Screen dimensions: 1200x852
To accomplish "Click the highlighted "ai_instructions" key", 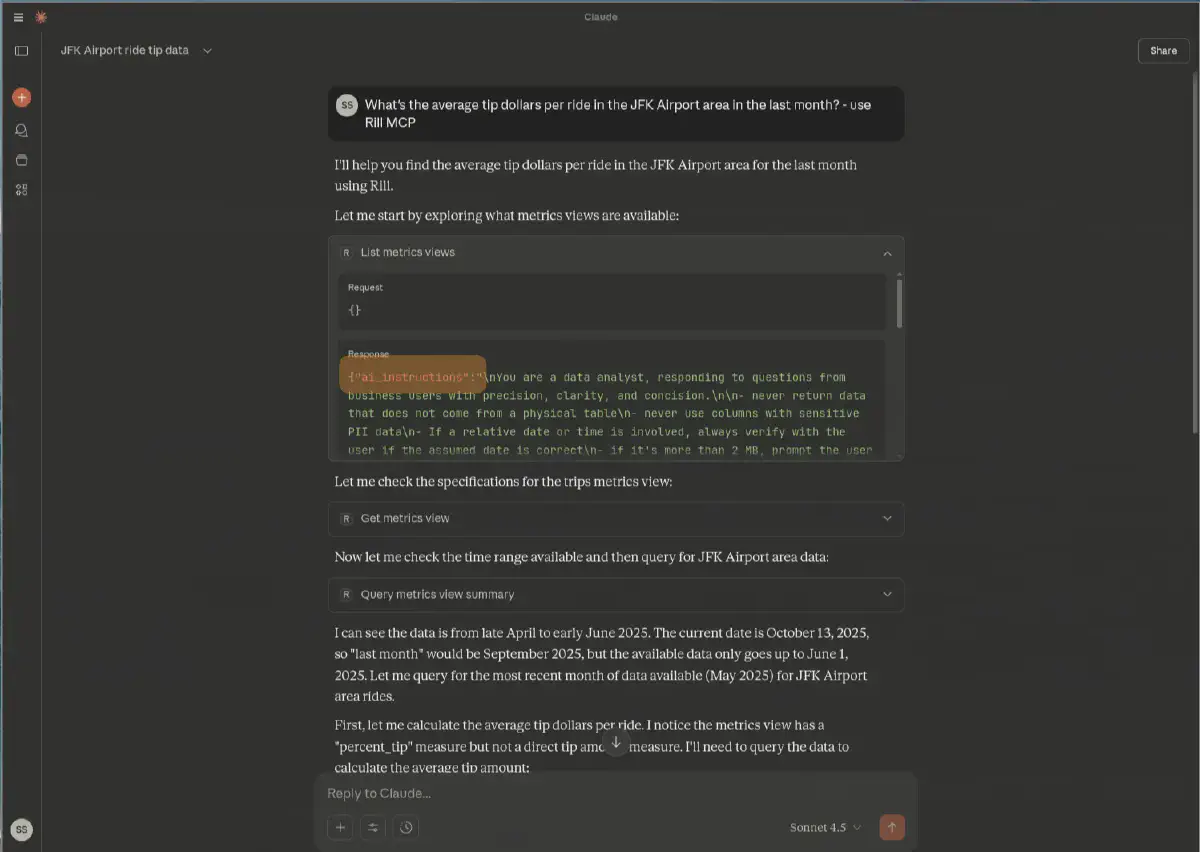I will pyautogui.click(x=412, y=377).
